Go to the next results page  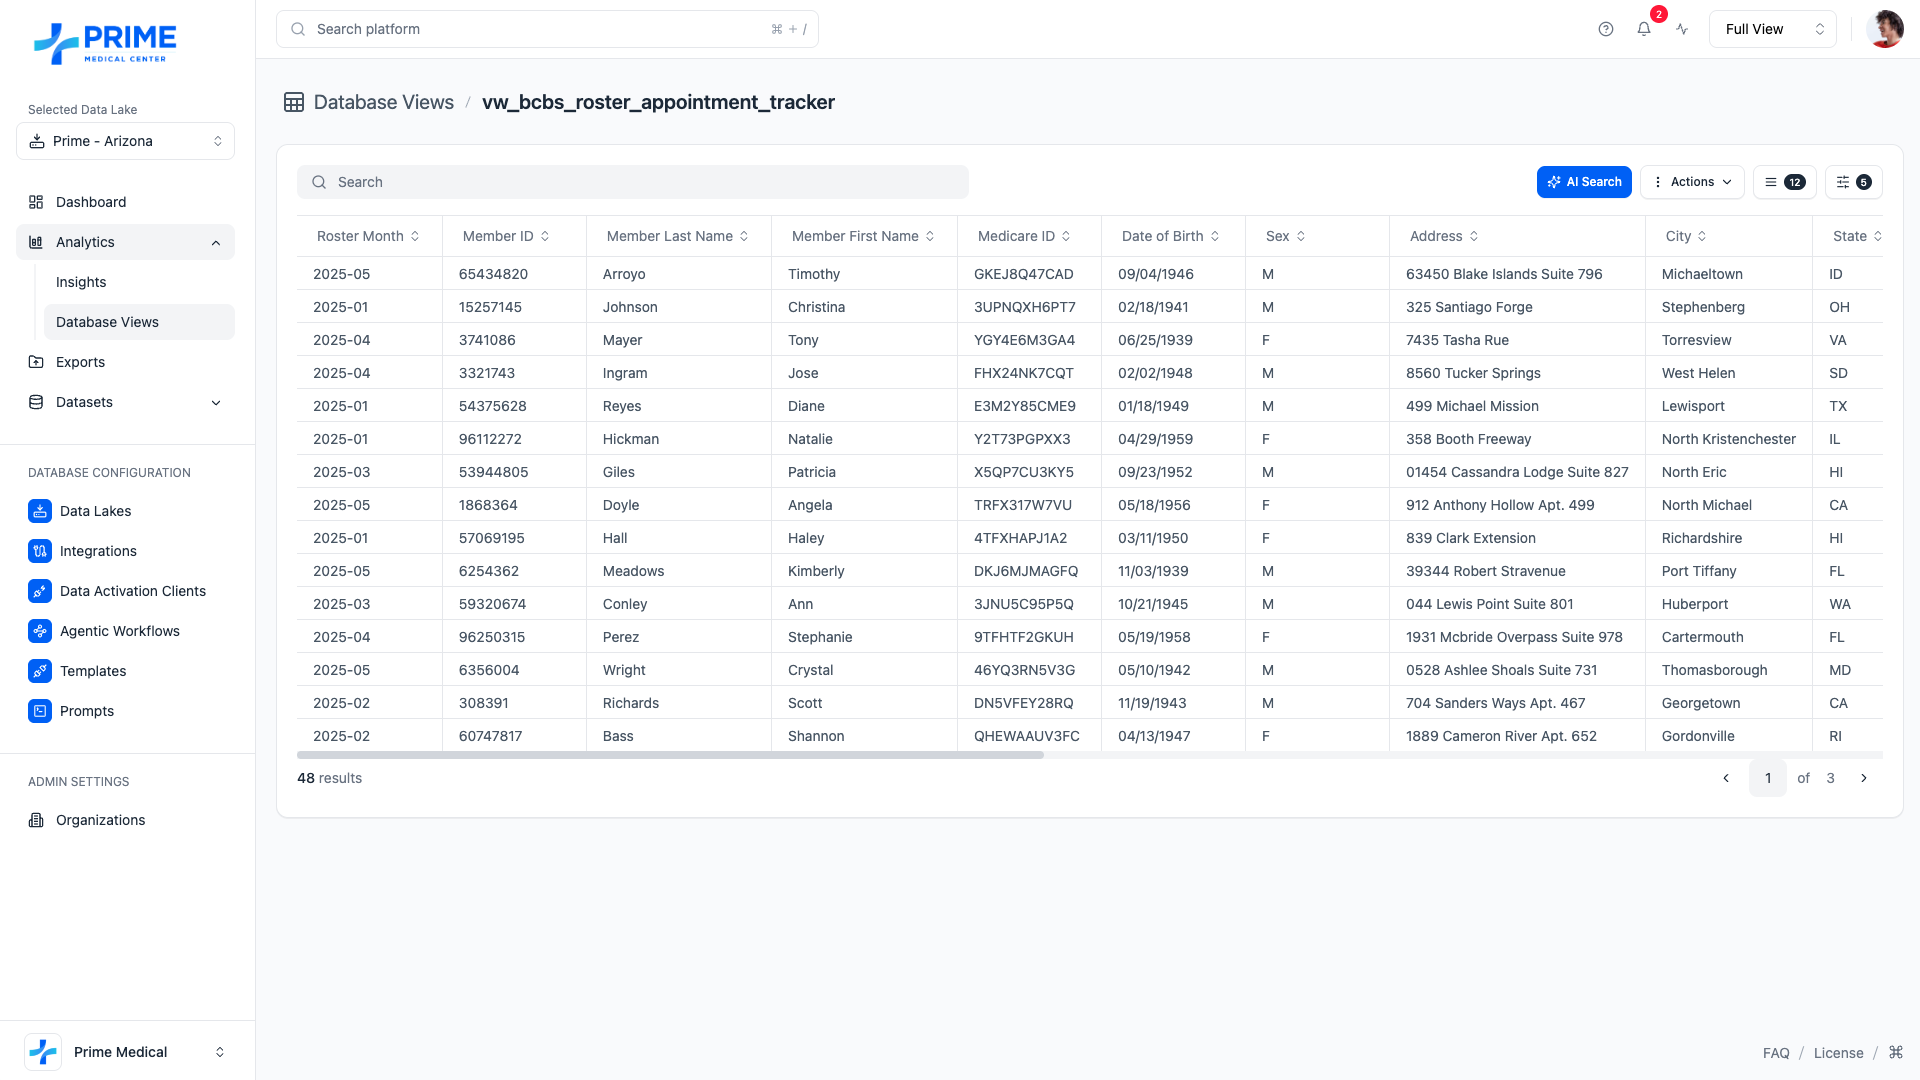[x=1864, y=778]
